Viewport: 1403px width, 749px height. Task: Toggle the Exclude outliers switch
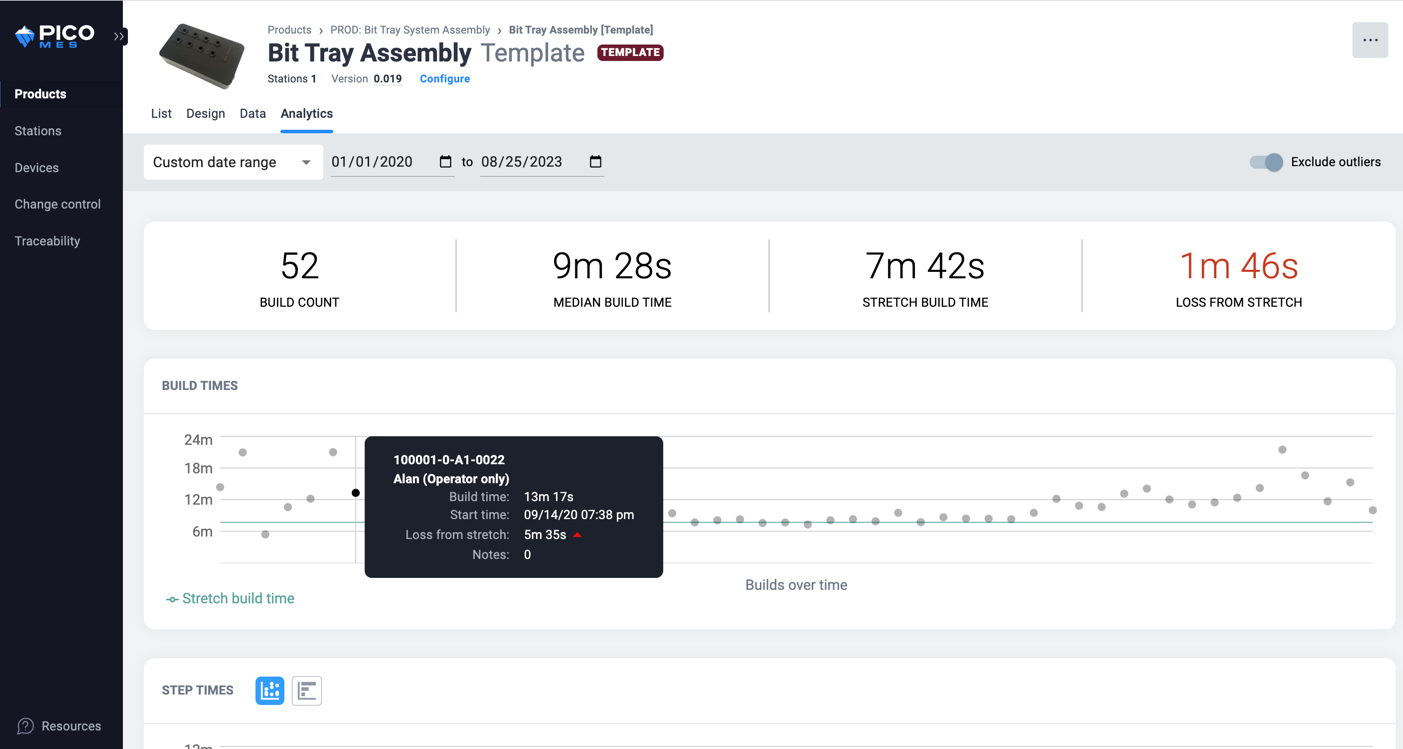tap(1266, 162)
